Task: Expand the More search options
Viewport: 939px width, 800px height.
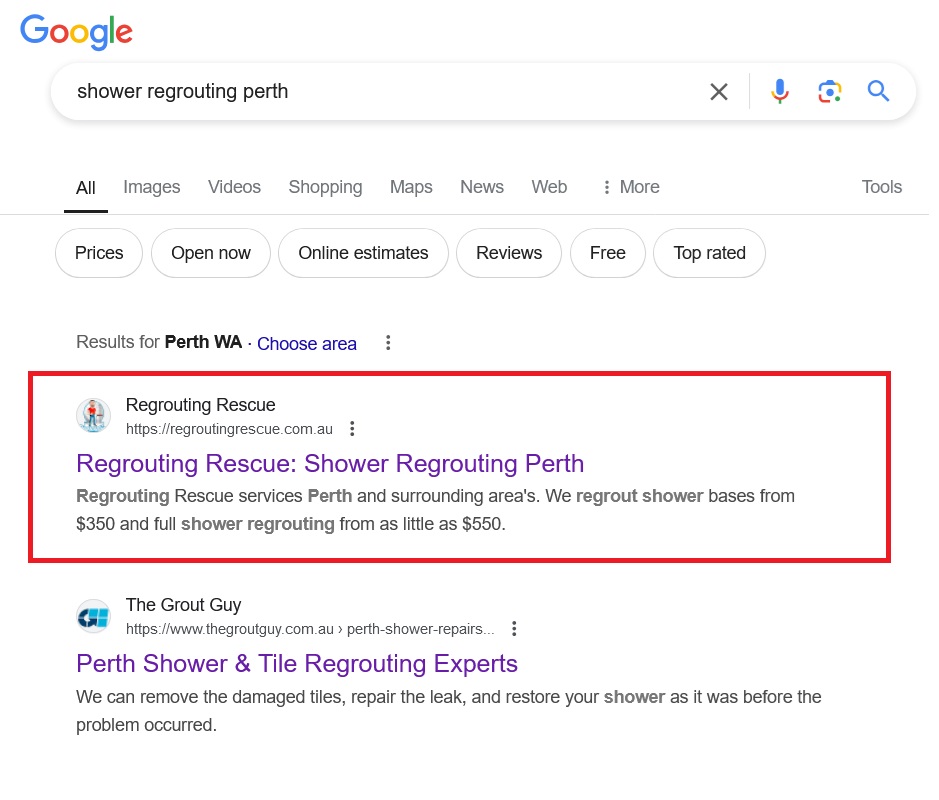Action: point(631,187)
